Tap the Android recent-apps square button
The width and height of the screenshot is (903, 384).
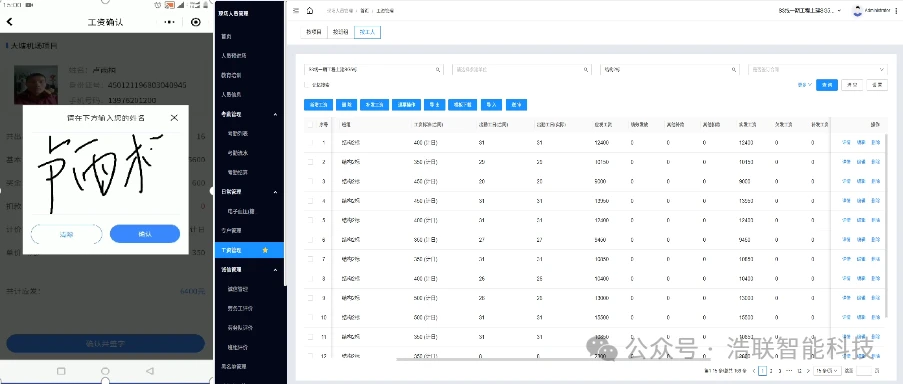[61, 371]
